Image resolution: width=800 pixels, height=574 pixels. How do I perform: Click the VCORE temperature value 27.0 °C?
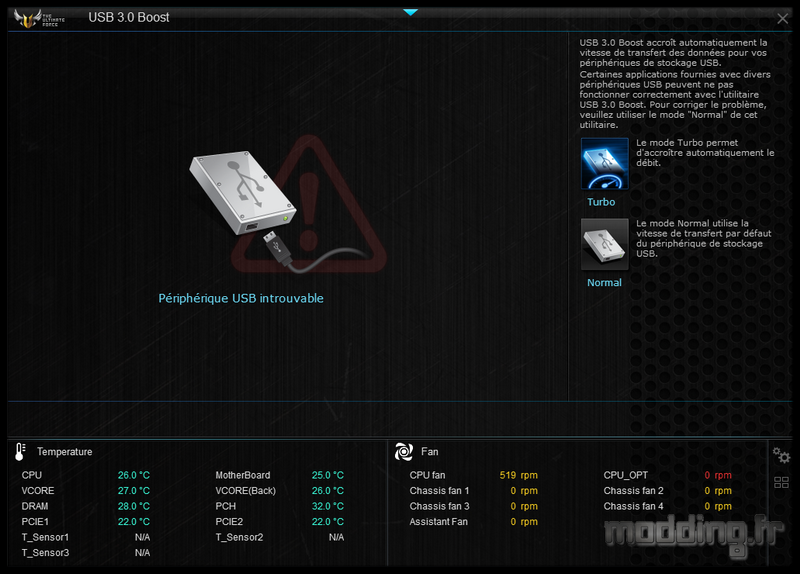[134, 490]
